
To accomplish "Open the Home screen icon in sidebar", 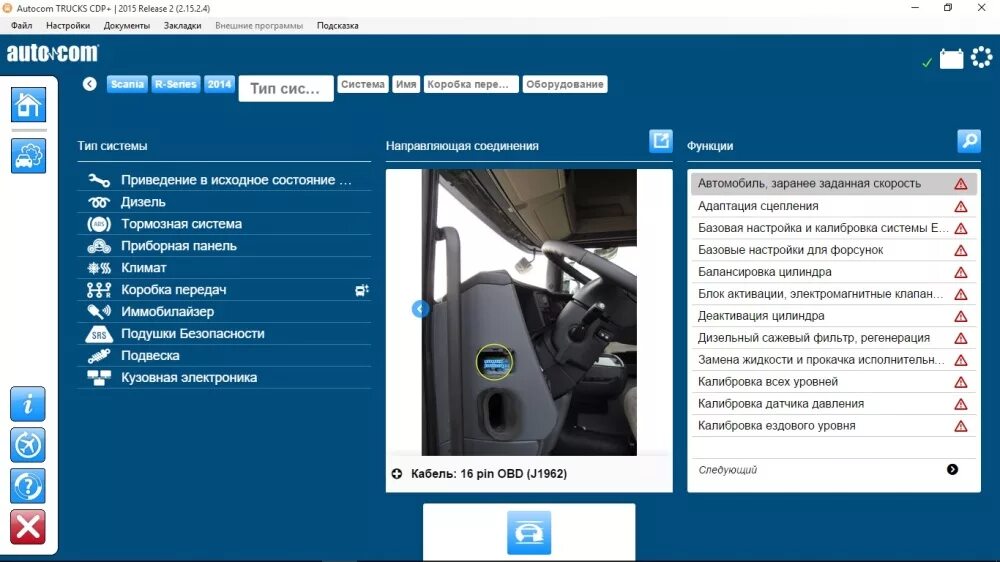I will [x=28, y=105].
